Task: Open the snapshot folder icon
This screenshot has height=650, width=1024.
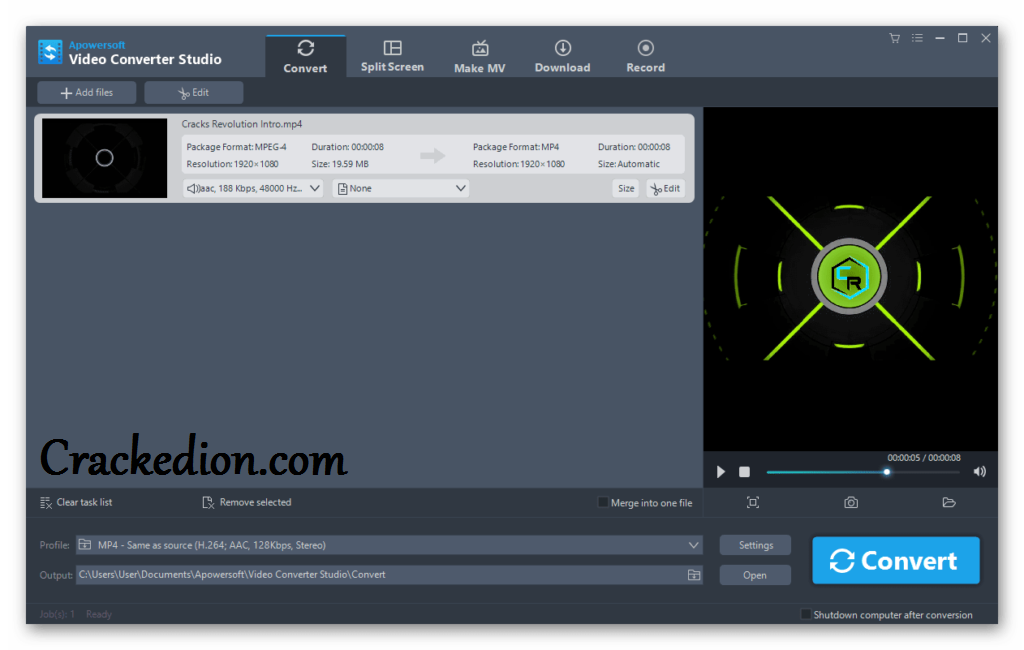Action: pos(949,502)
